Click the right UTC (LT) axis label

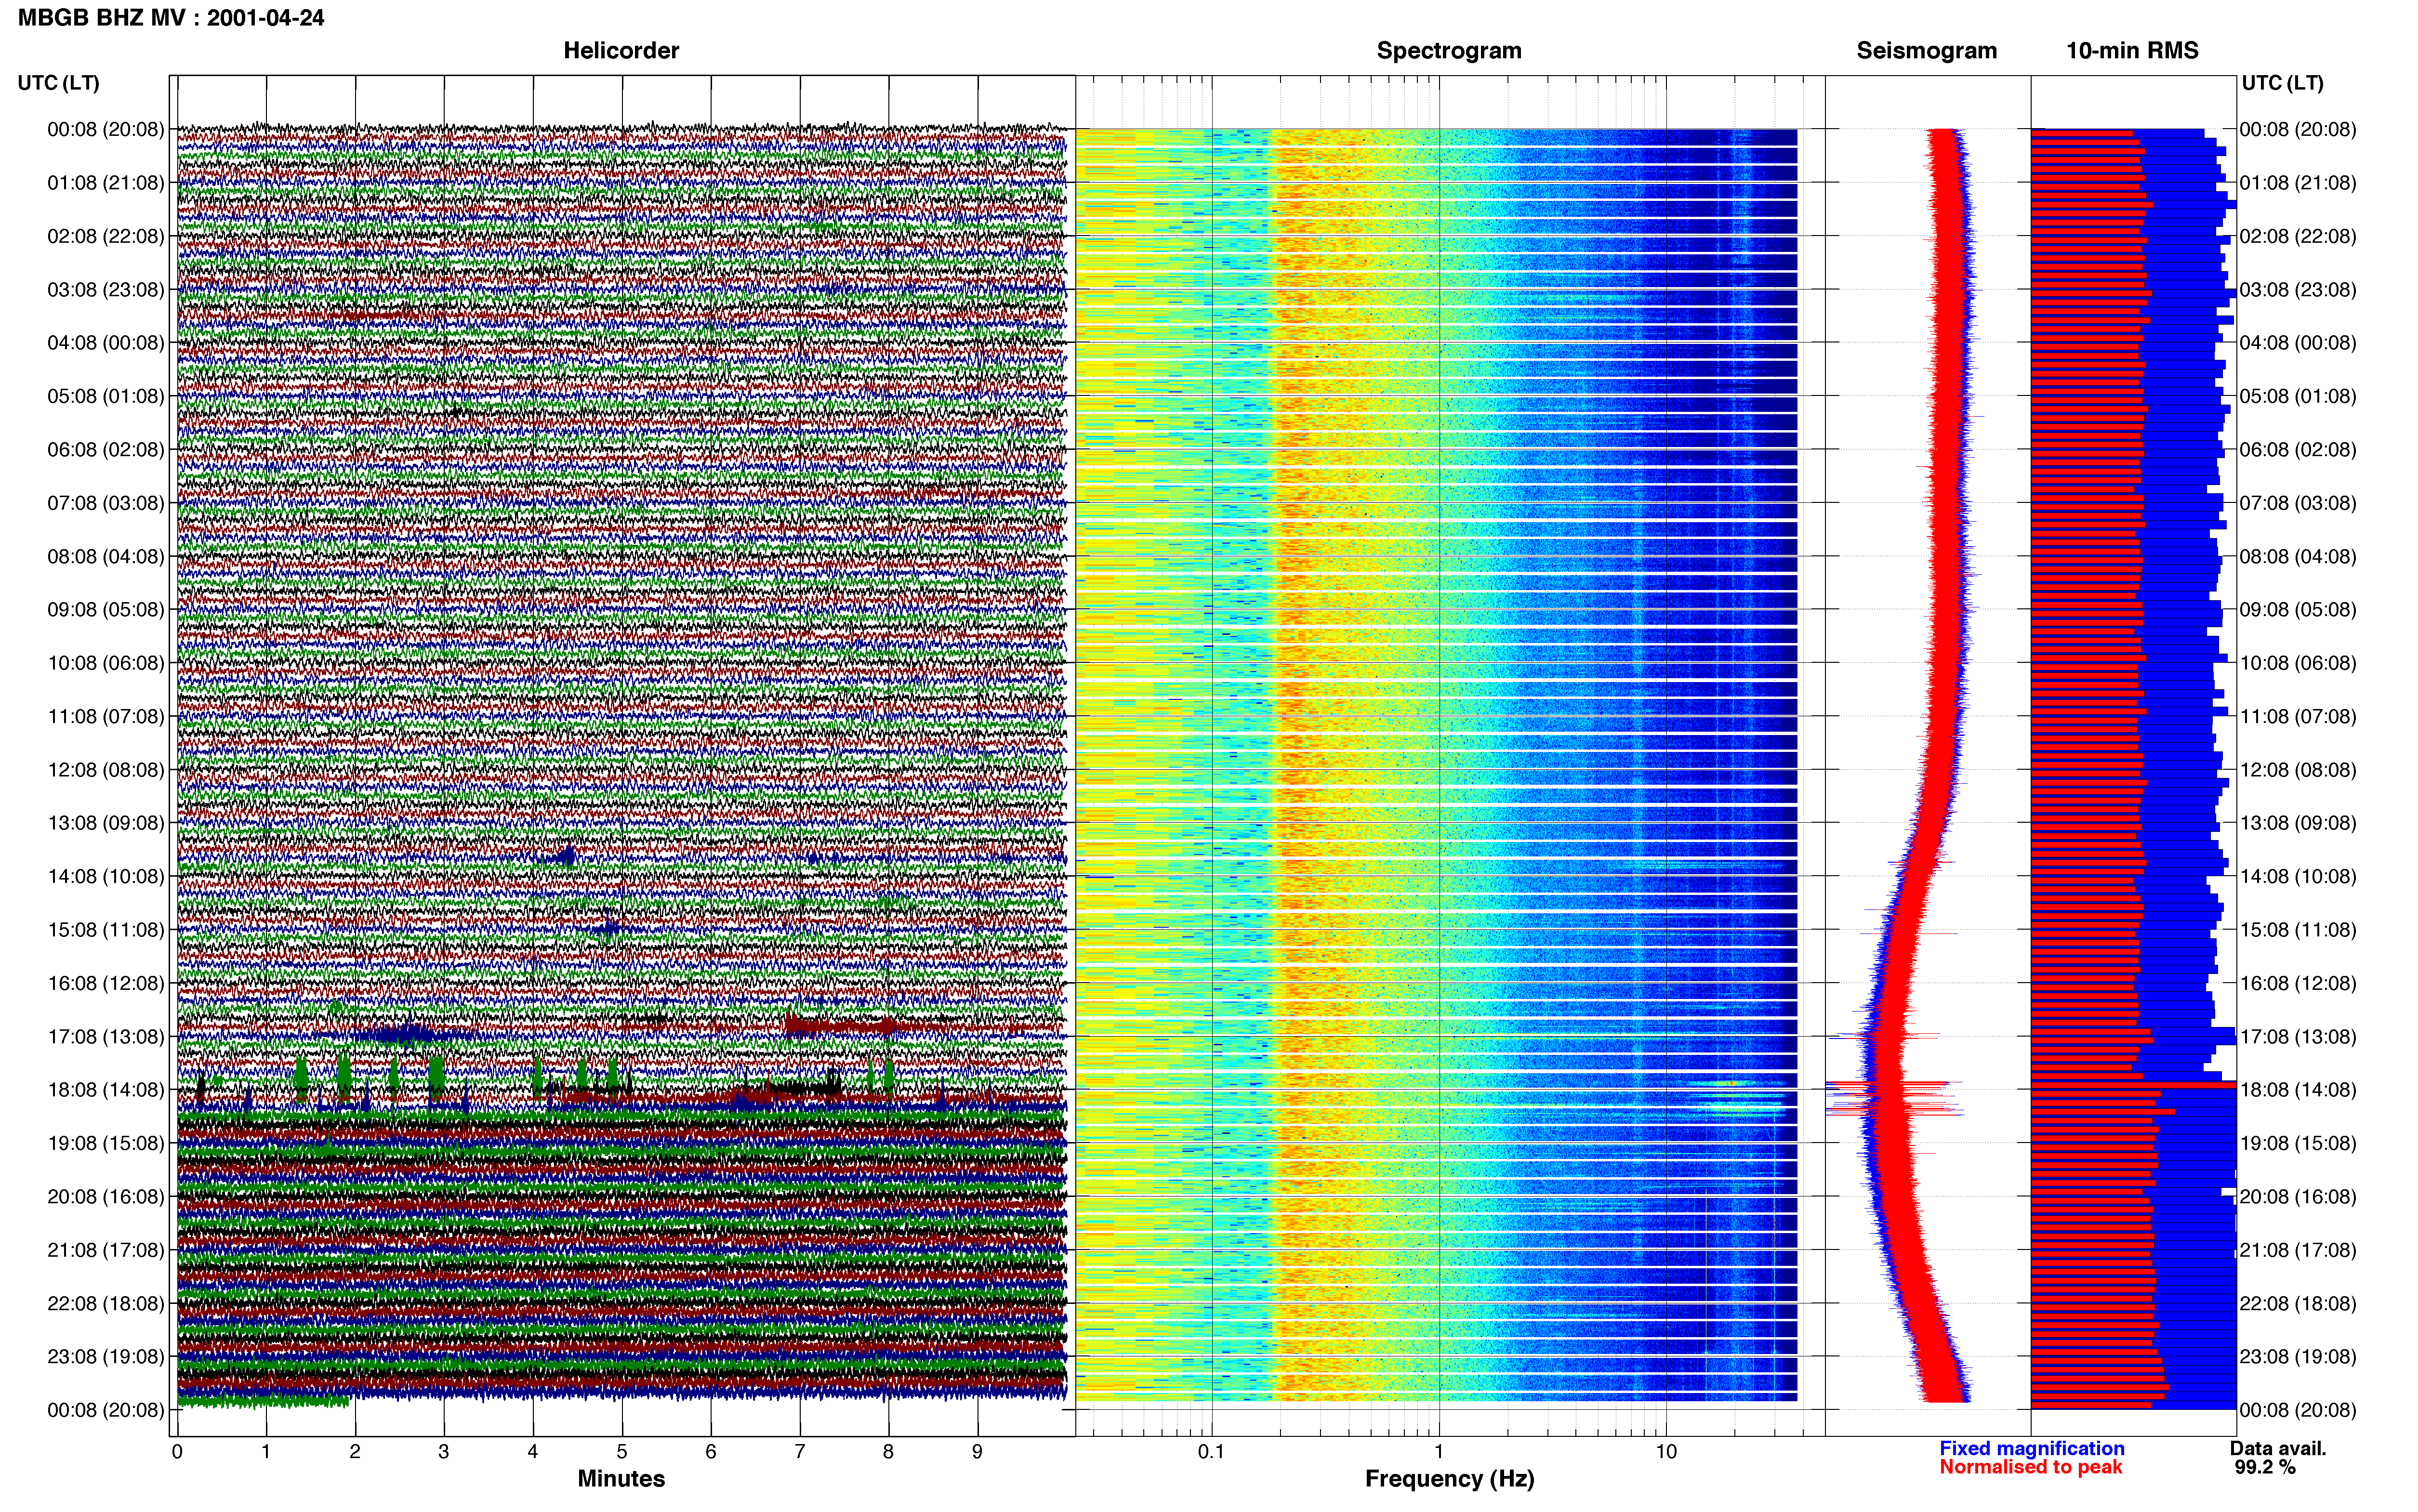(x=2282, y=83)
